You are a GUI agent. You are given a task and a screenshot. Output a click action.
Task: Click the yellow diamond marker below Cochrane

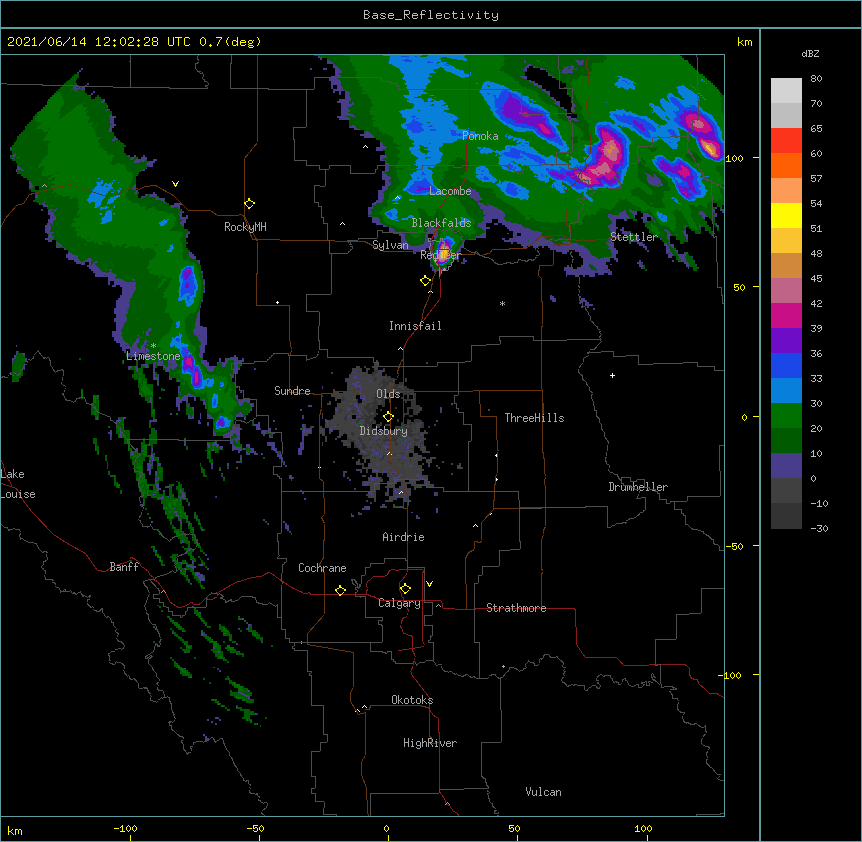pyautogui.click(x=340, y=590)
